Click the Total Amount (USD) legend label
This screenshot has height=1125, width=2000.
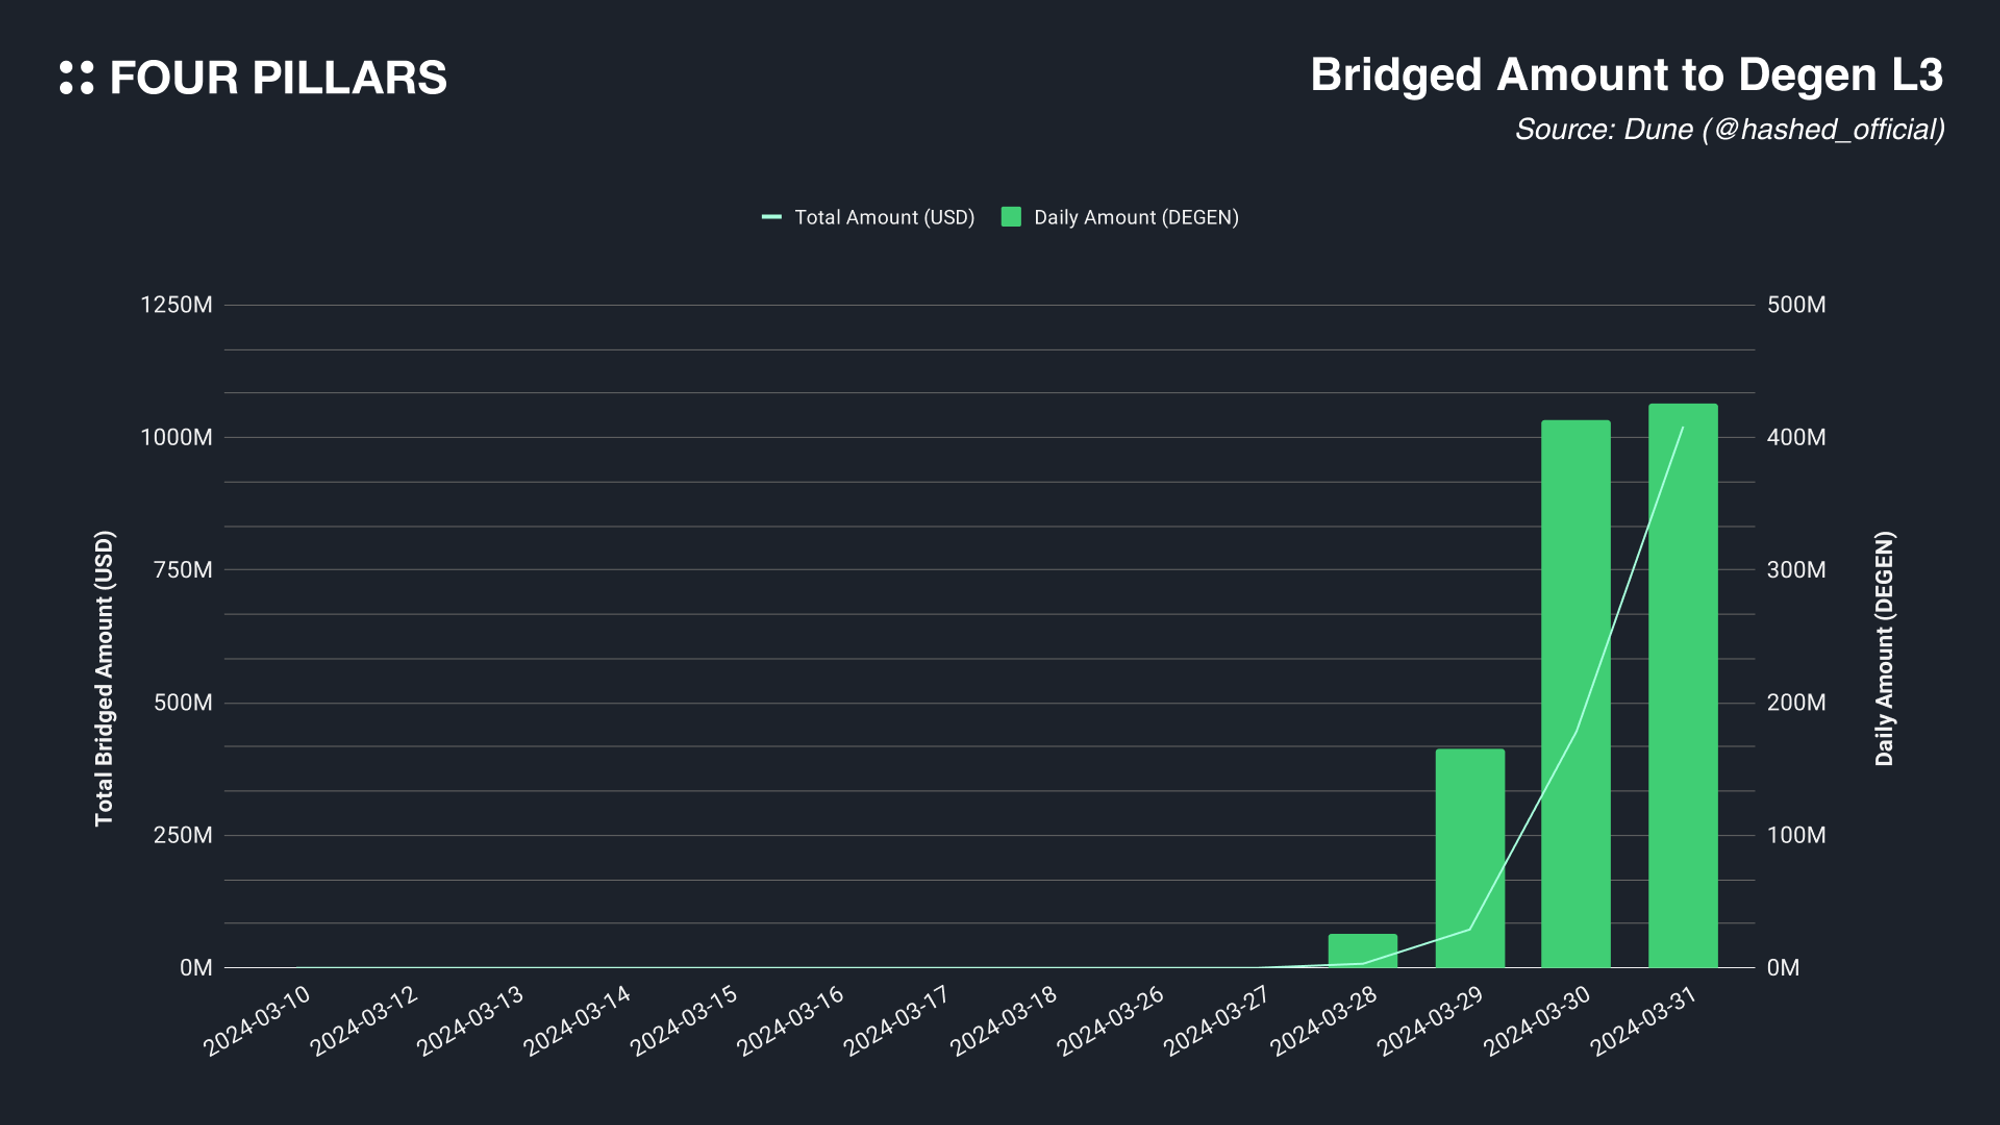click(x=884, y=217)
